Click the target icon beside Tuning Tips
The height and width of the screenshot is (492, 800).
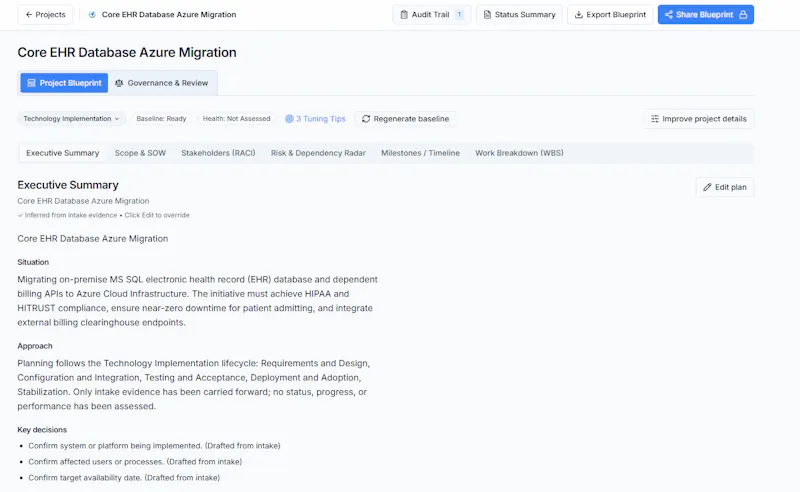tap(289, 119)
